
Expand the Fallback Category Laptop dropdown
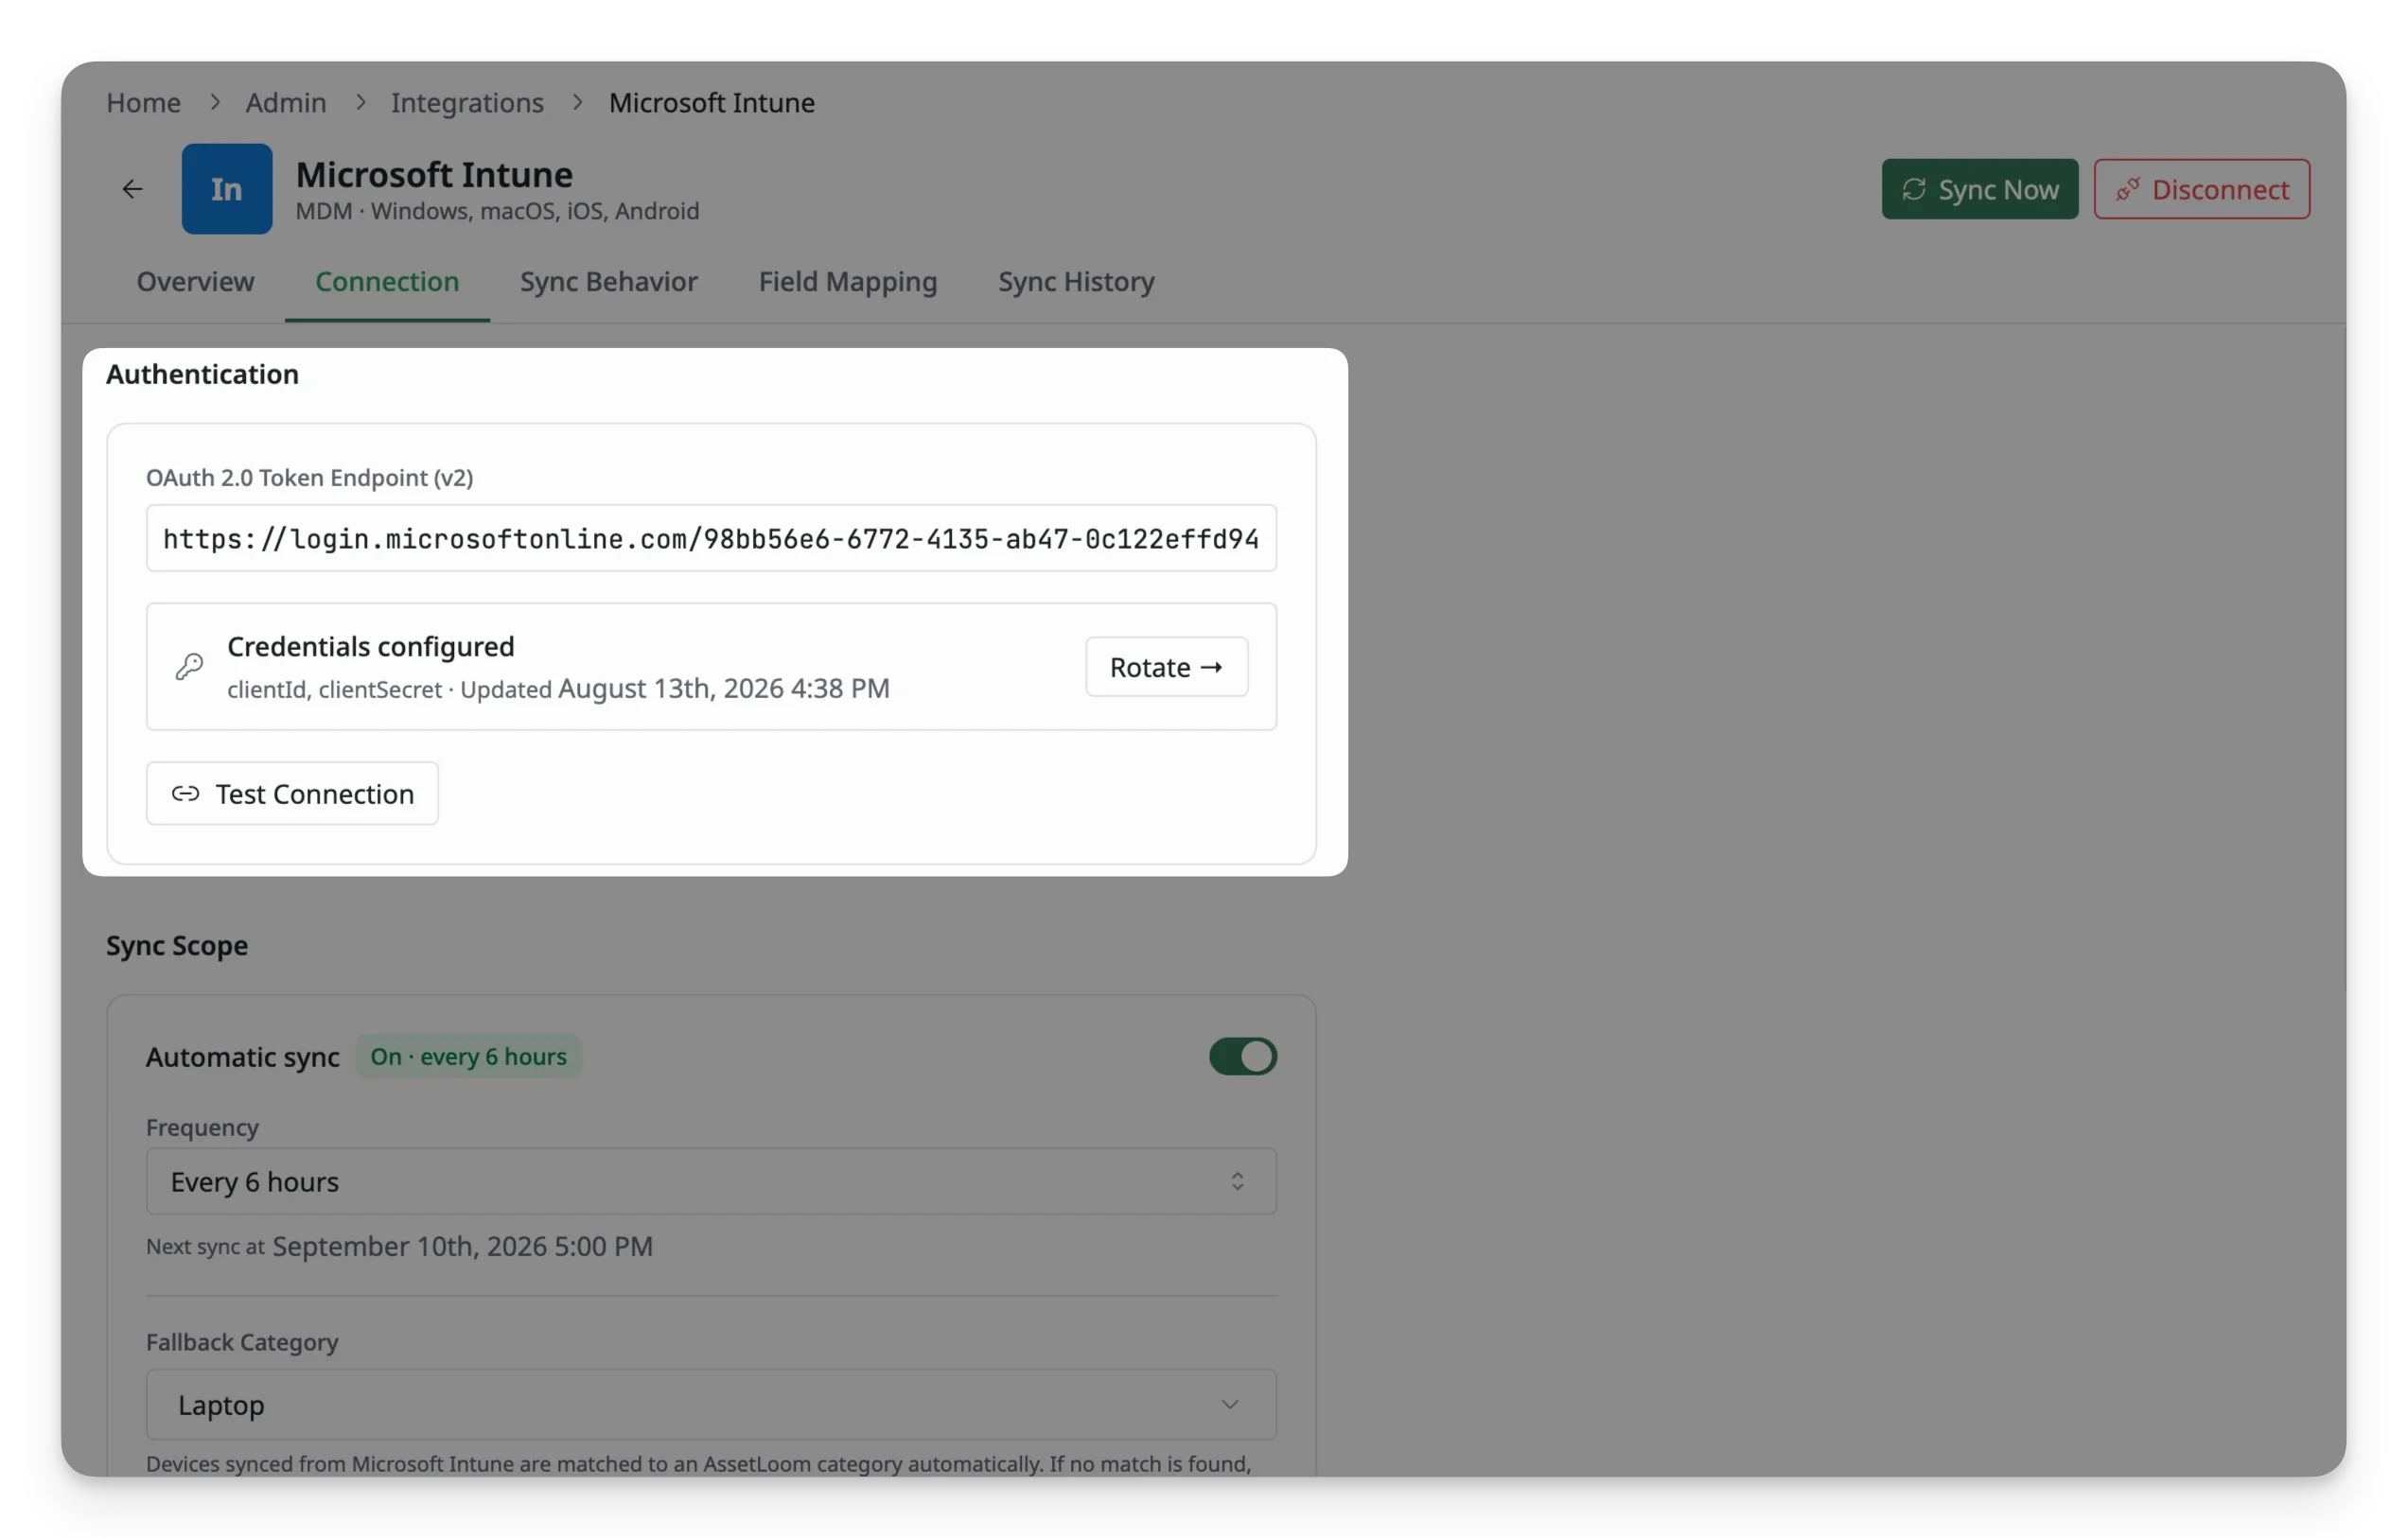pyautogui.click(x=712, y=1405)
